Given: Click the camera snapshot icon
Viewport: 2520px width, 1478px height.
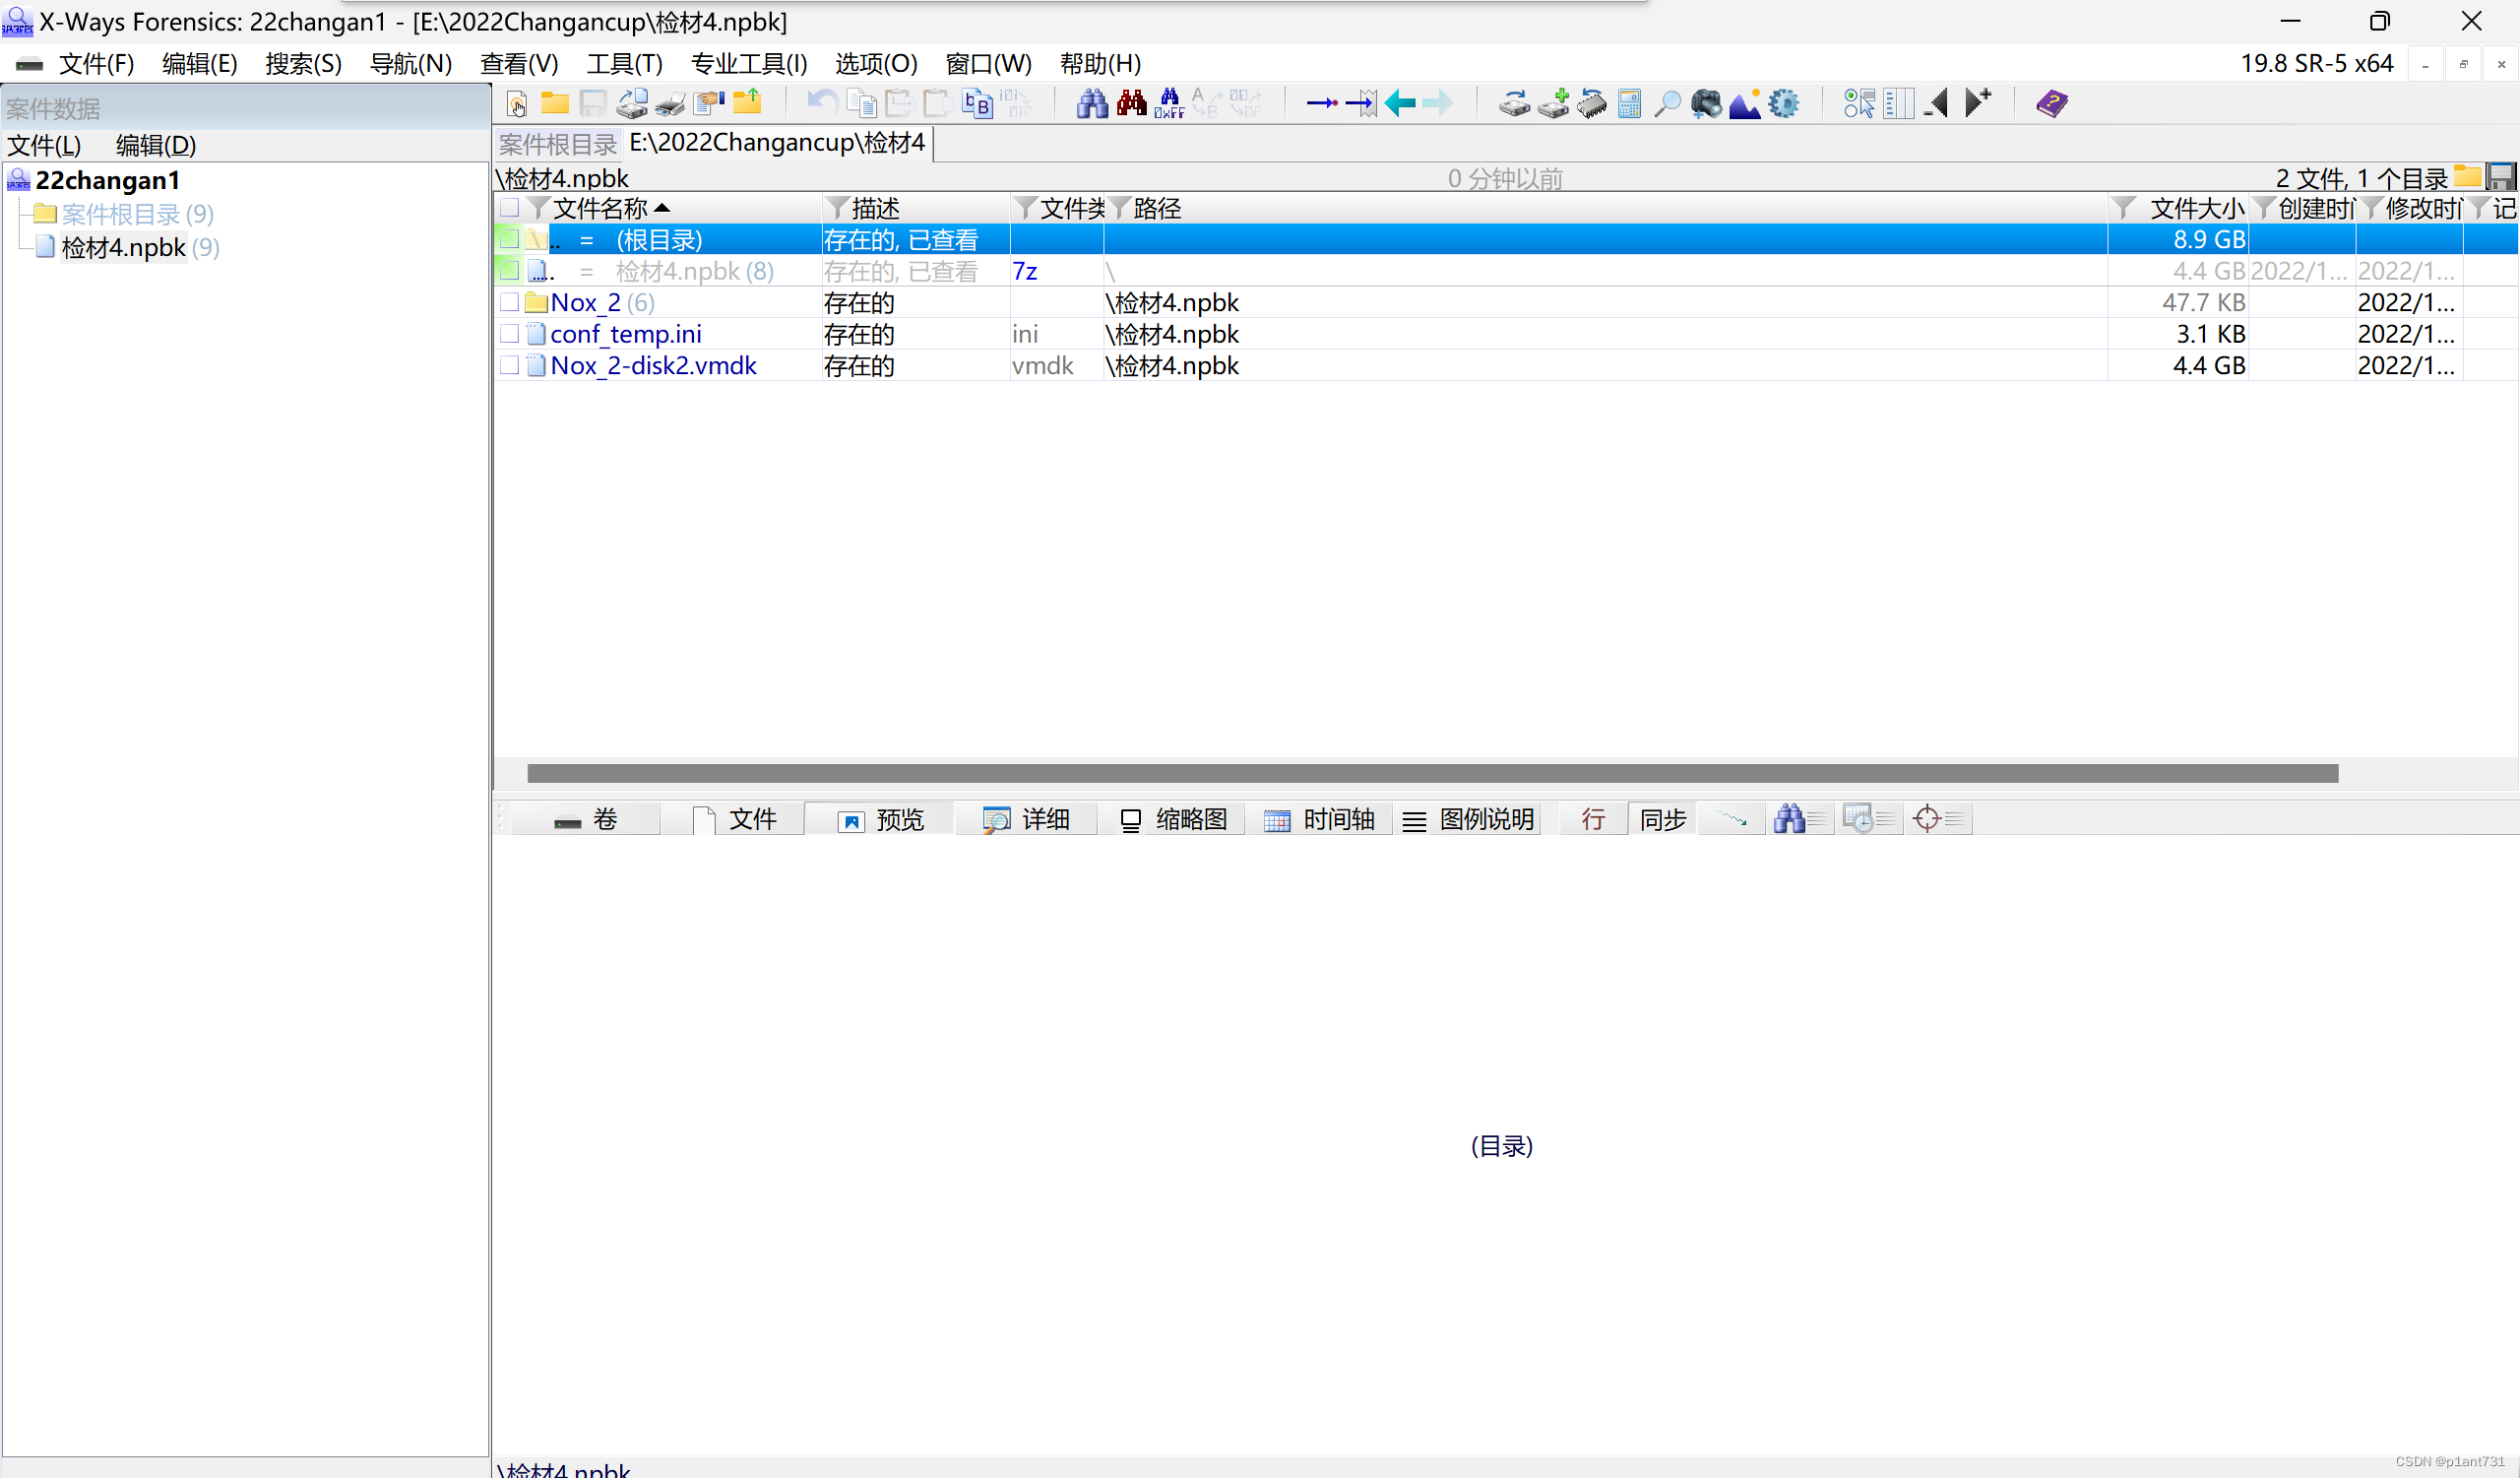Looking at the screenshot, I should coord(1706,103).
